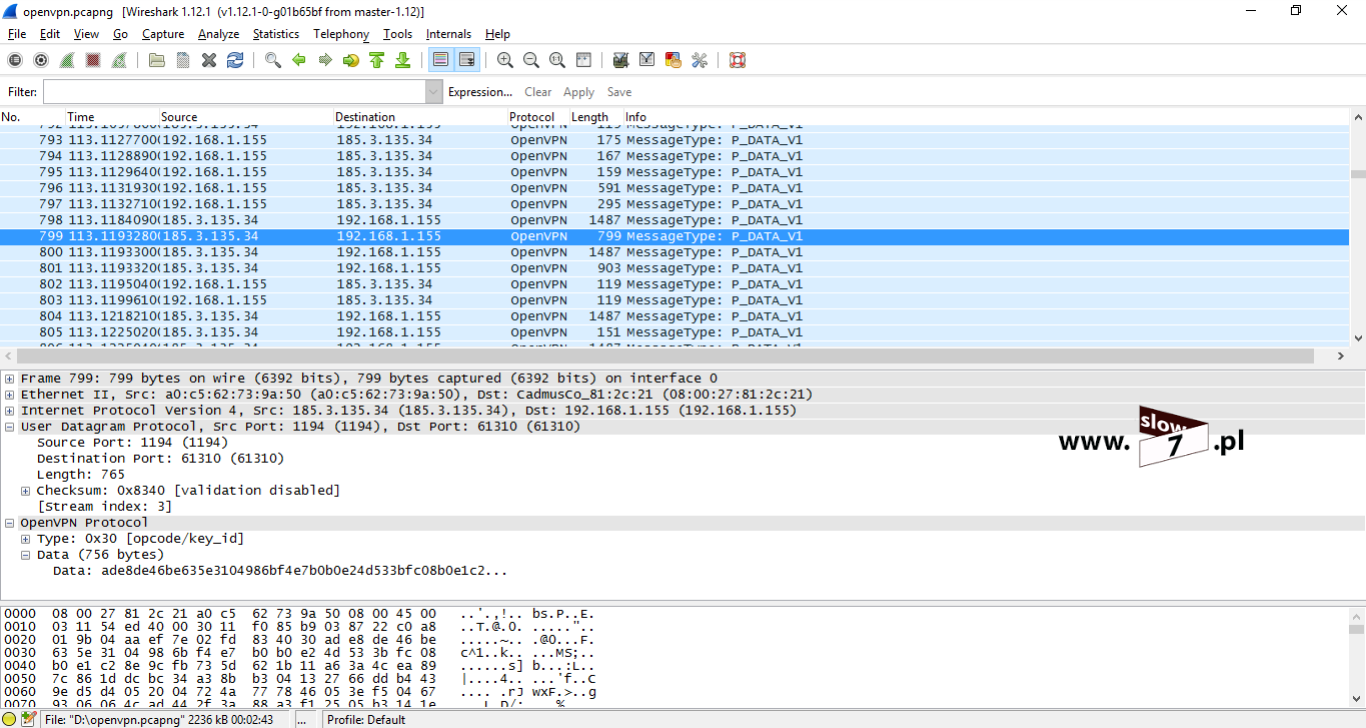
Task: Close this capture file (X icon)
Action: tap(209, 60)
